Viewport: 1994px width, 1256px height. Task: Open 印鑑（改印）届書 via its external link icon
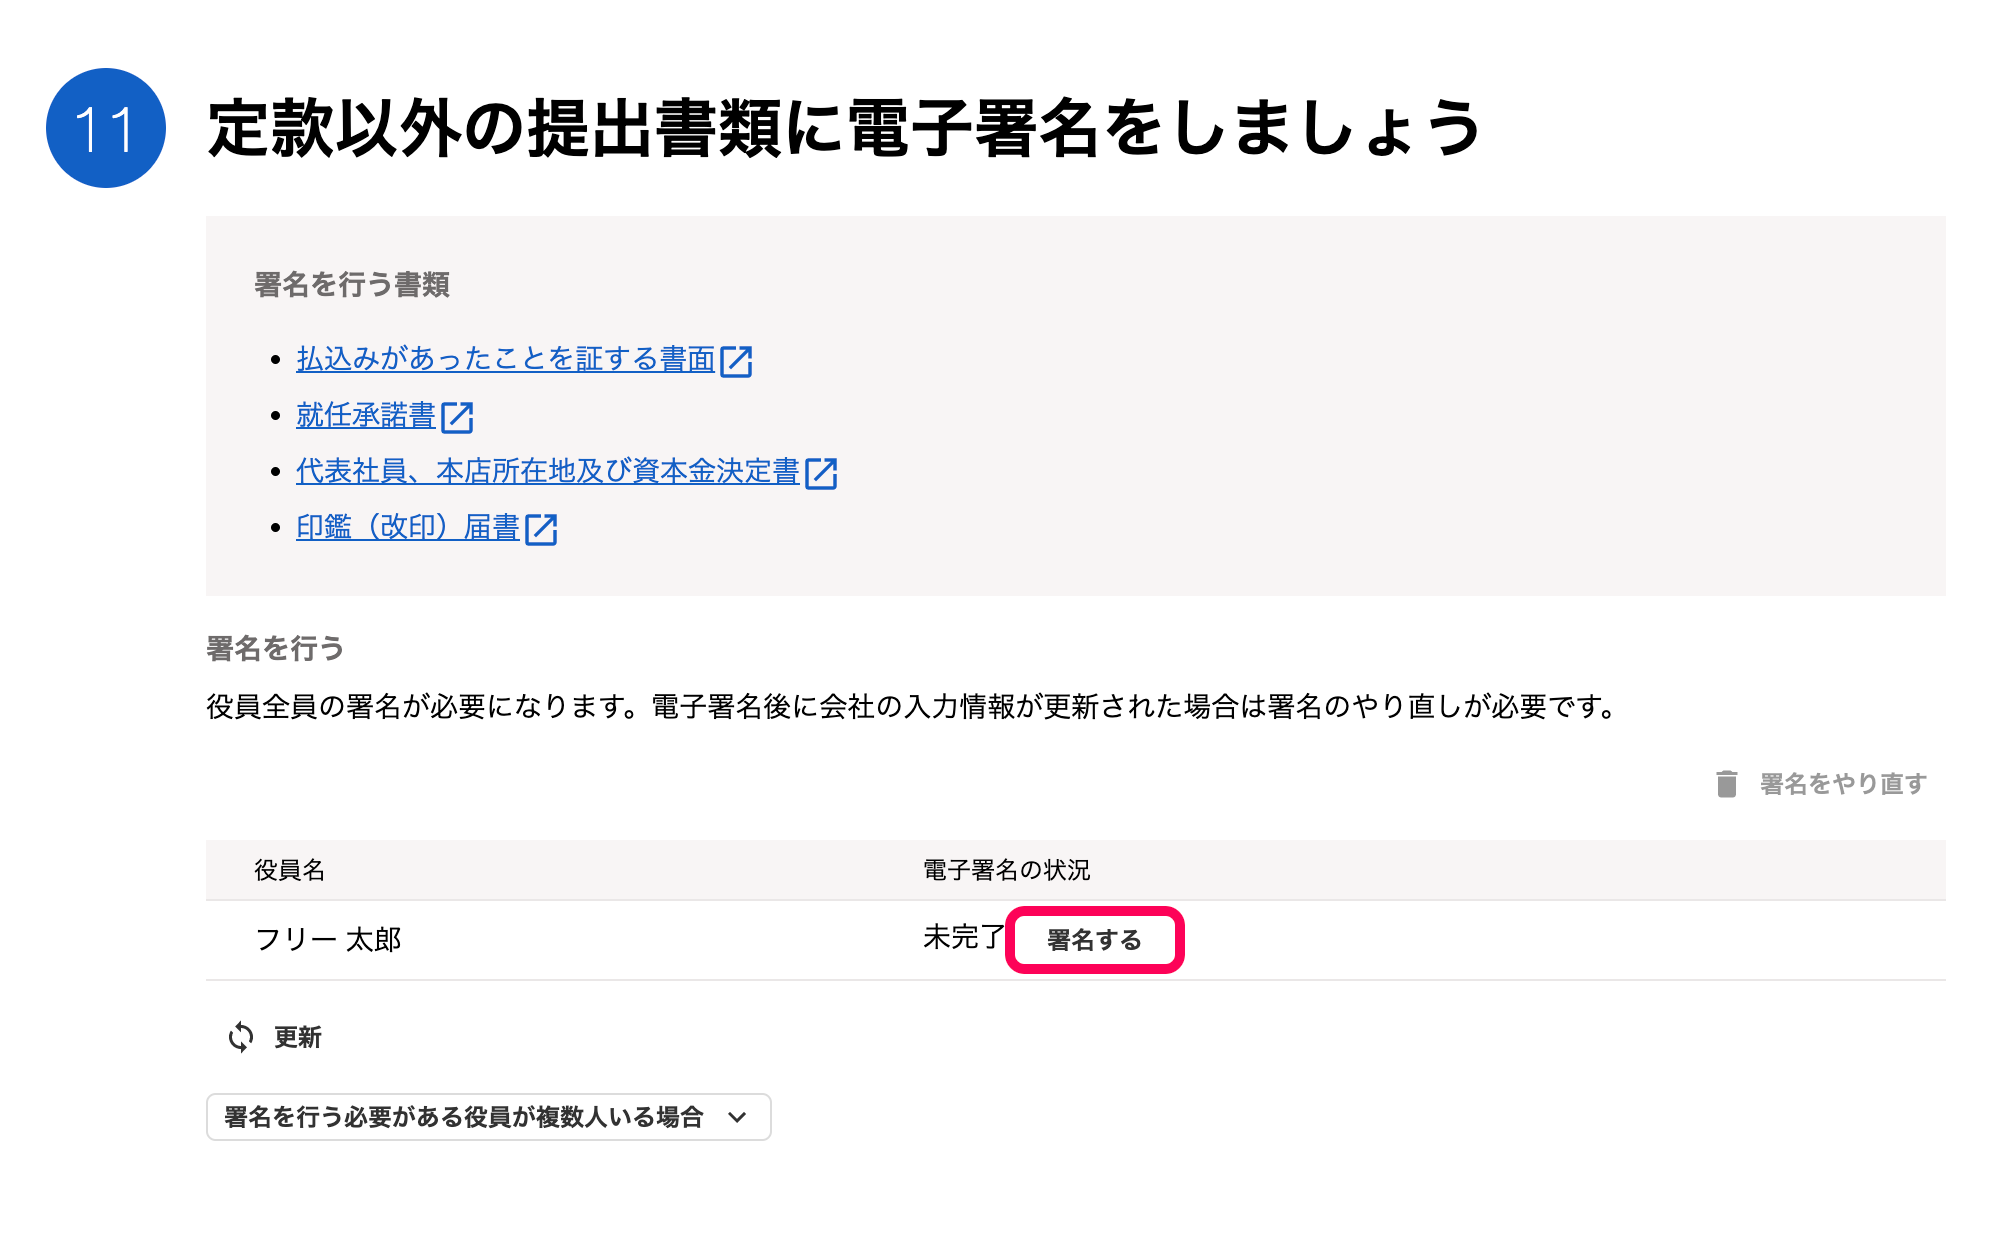[x=542, y=529]
